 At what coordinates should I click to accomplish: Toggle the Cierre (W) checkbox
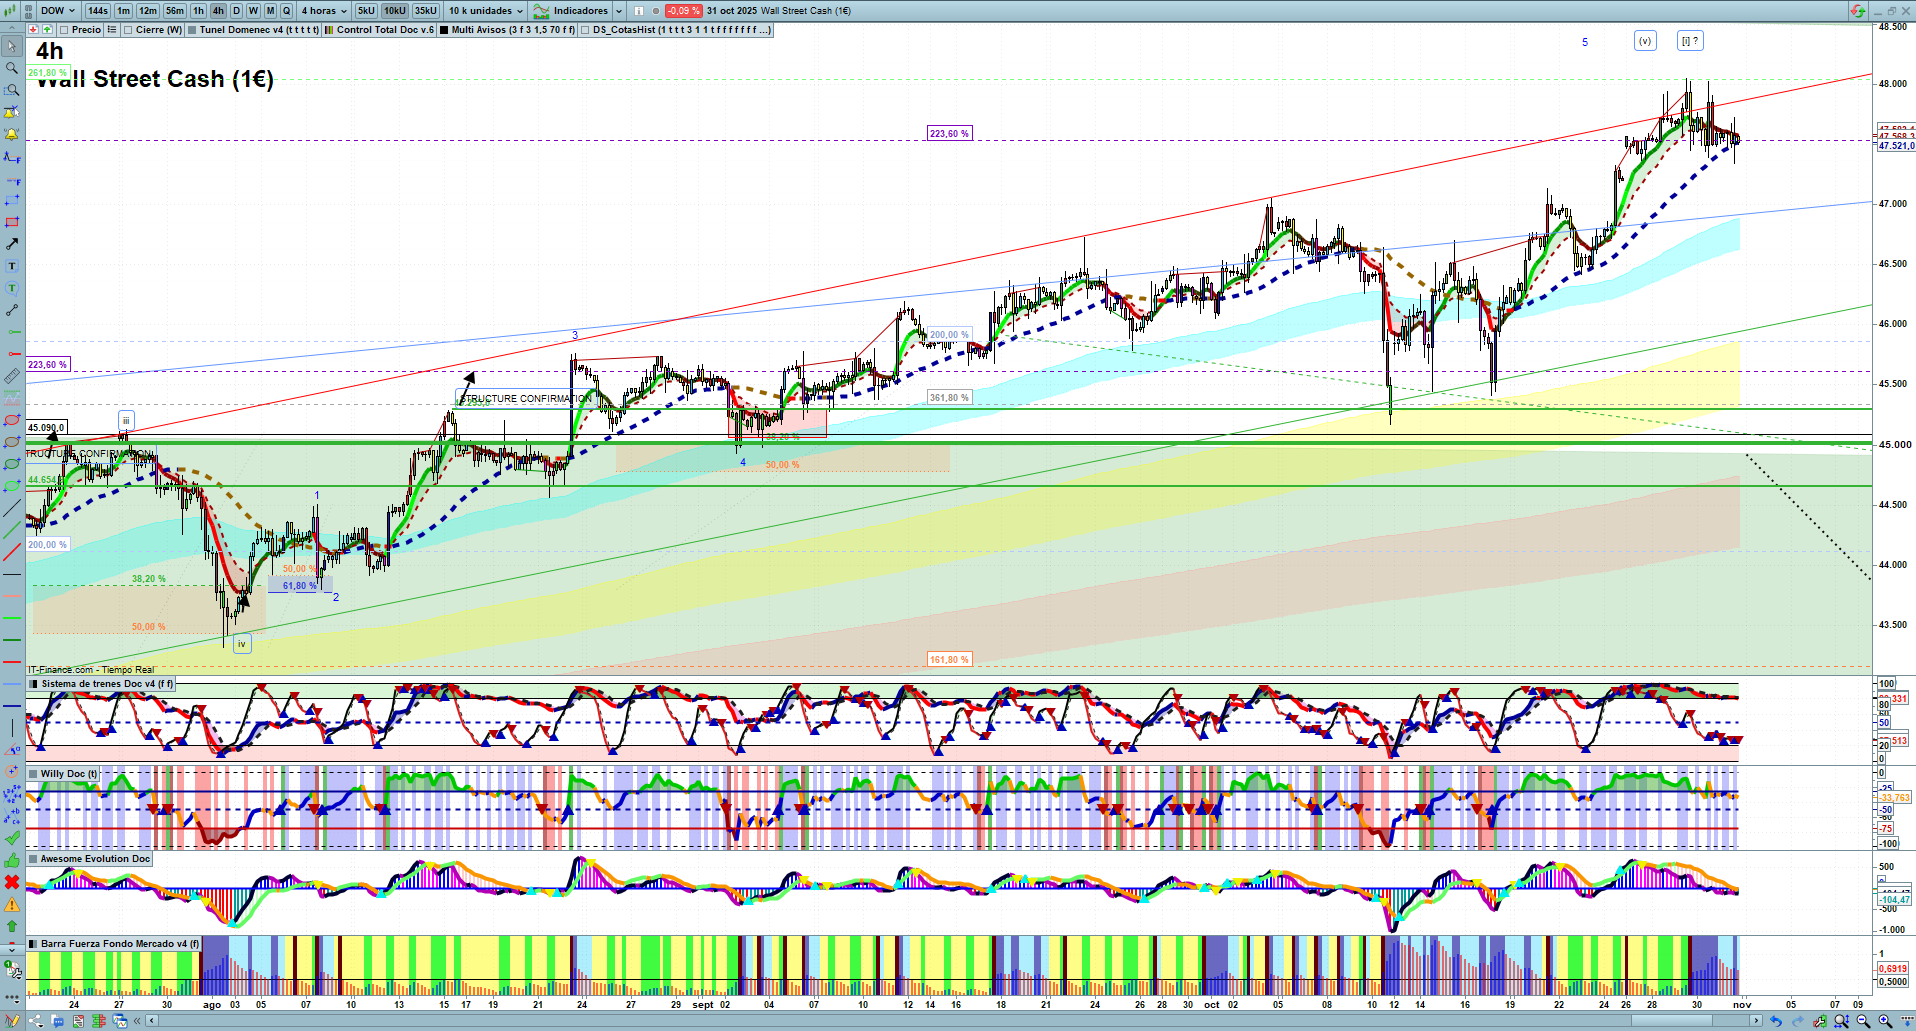pos(128,30)
